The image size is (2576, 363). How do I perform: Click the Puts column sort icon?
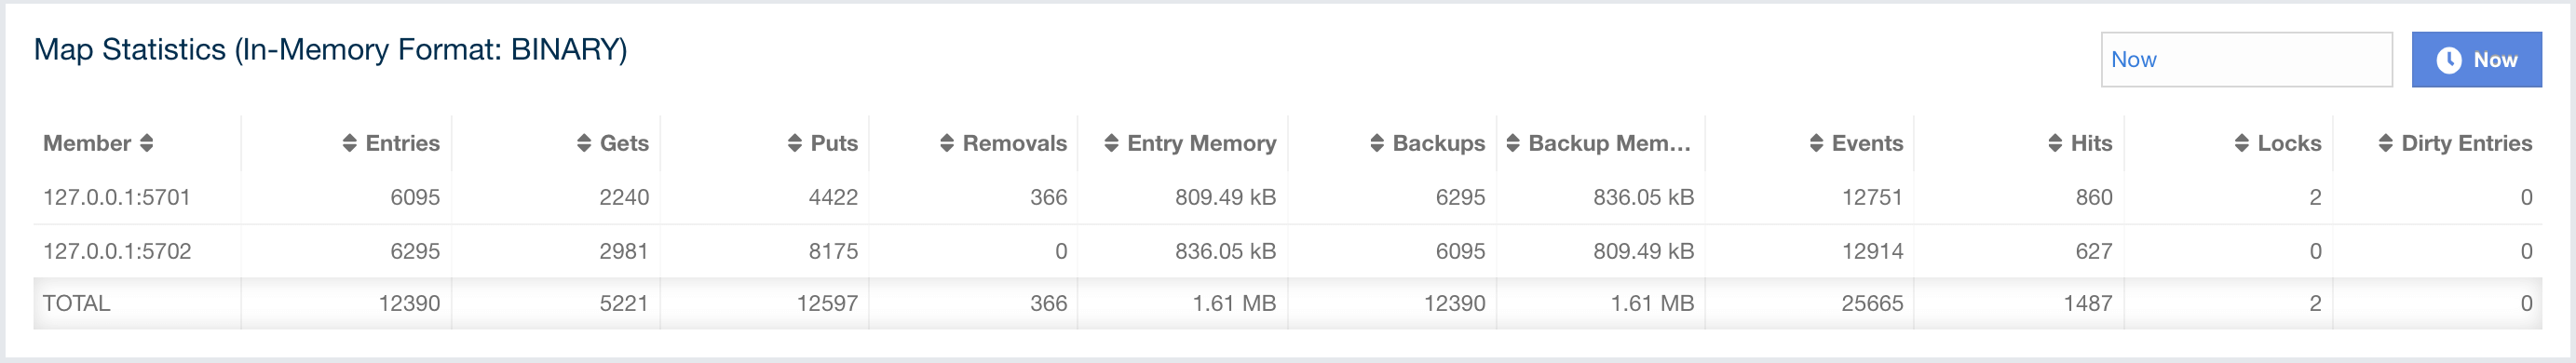click(x=795, y=143)
